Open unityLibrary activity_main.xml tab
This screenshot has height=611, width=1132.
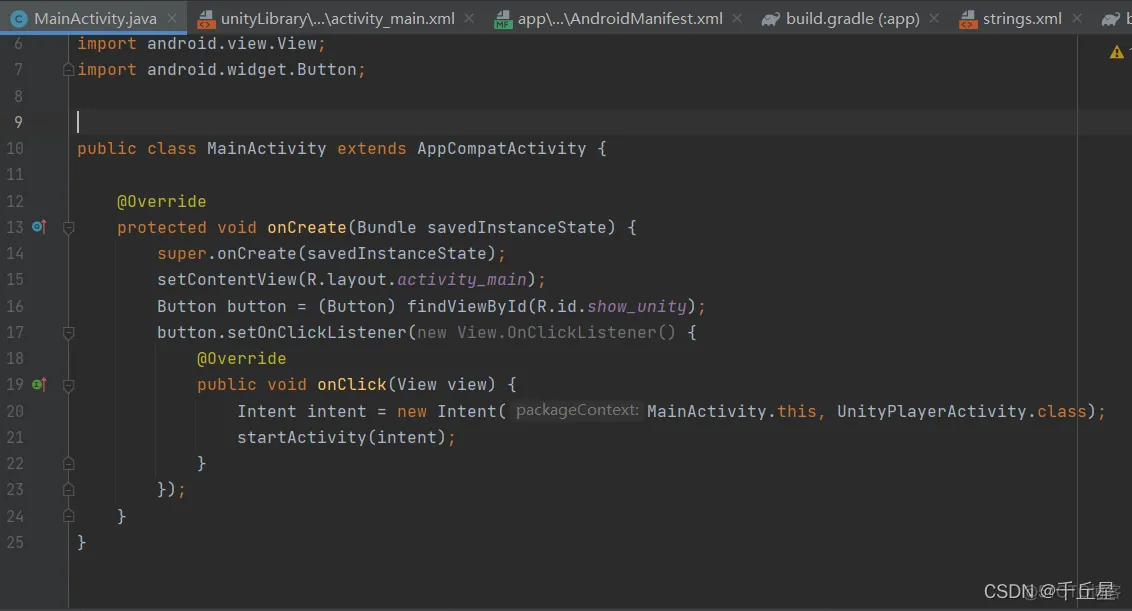click(x=337, y=19)
